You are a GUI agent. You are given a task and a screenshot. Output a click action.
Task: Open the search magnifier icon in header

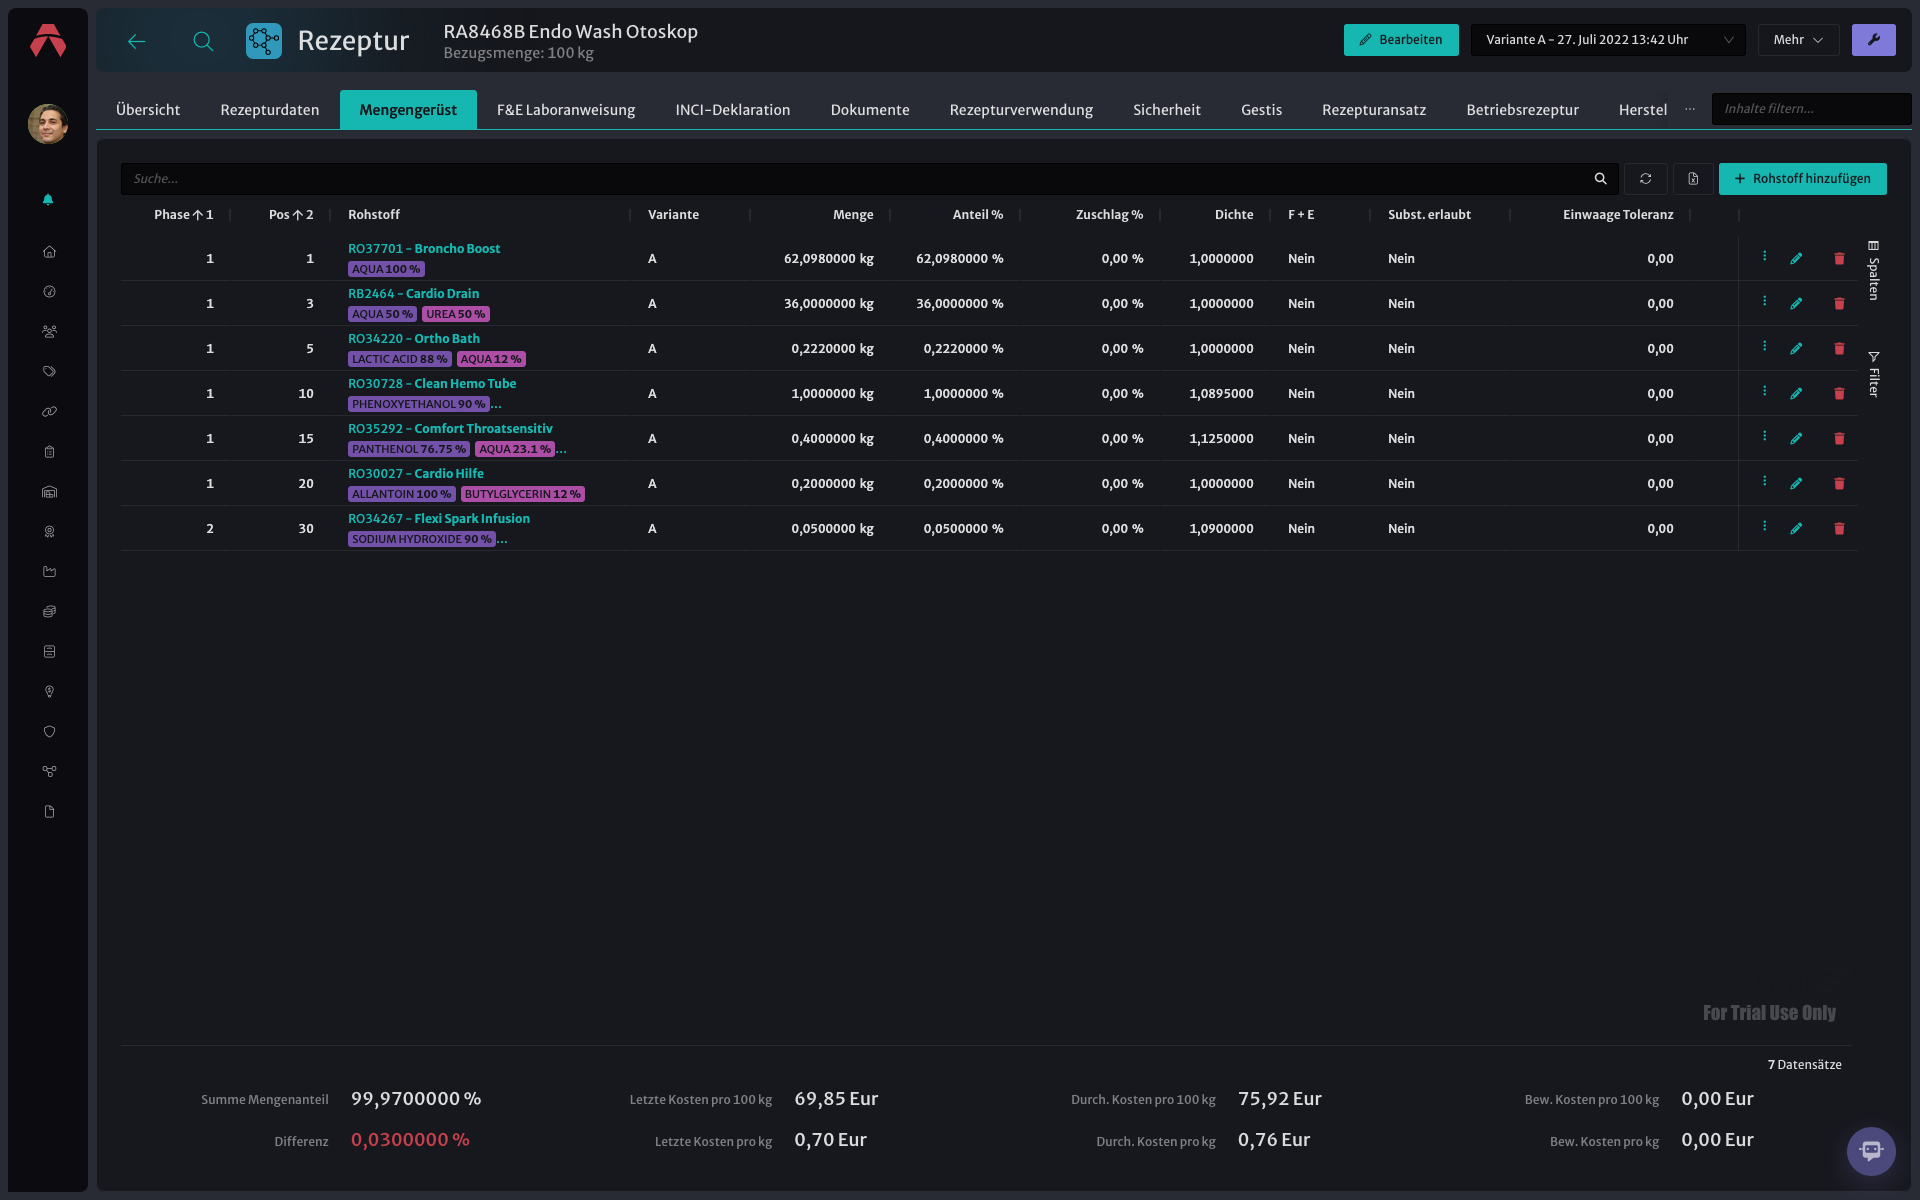pos(203,41)
